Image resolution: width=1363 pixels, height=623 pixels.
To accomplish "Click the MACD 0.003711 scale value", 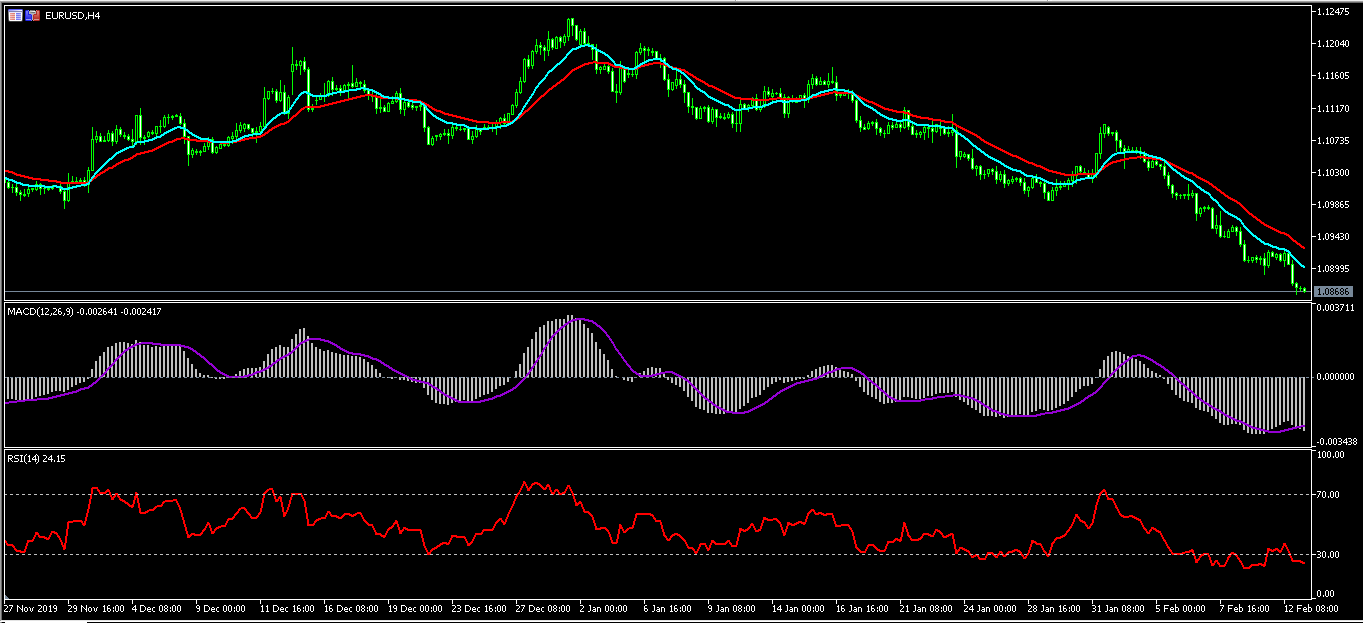I will 1337,308.
